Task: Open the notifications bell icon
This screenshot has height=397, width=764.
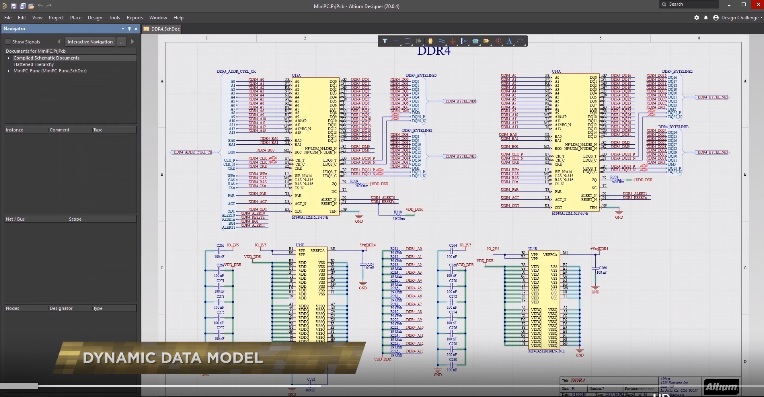Action: click(x=706, y=18)
